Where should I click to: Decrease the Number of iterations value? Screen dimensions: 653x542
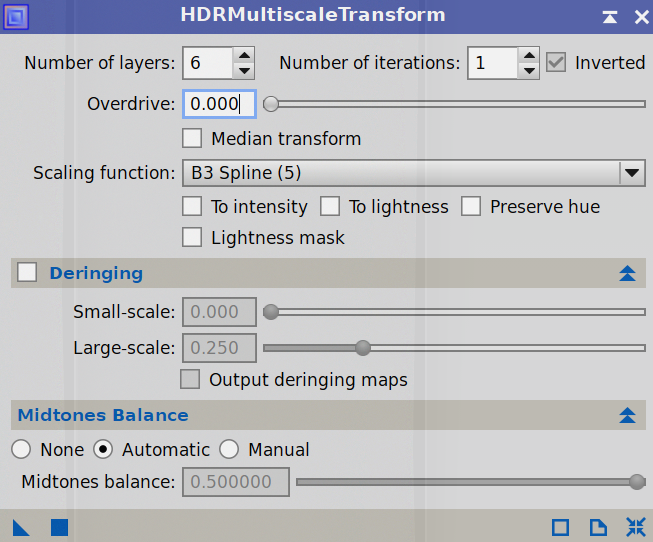click(x=529, y=71)
